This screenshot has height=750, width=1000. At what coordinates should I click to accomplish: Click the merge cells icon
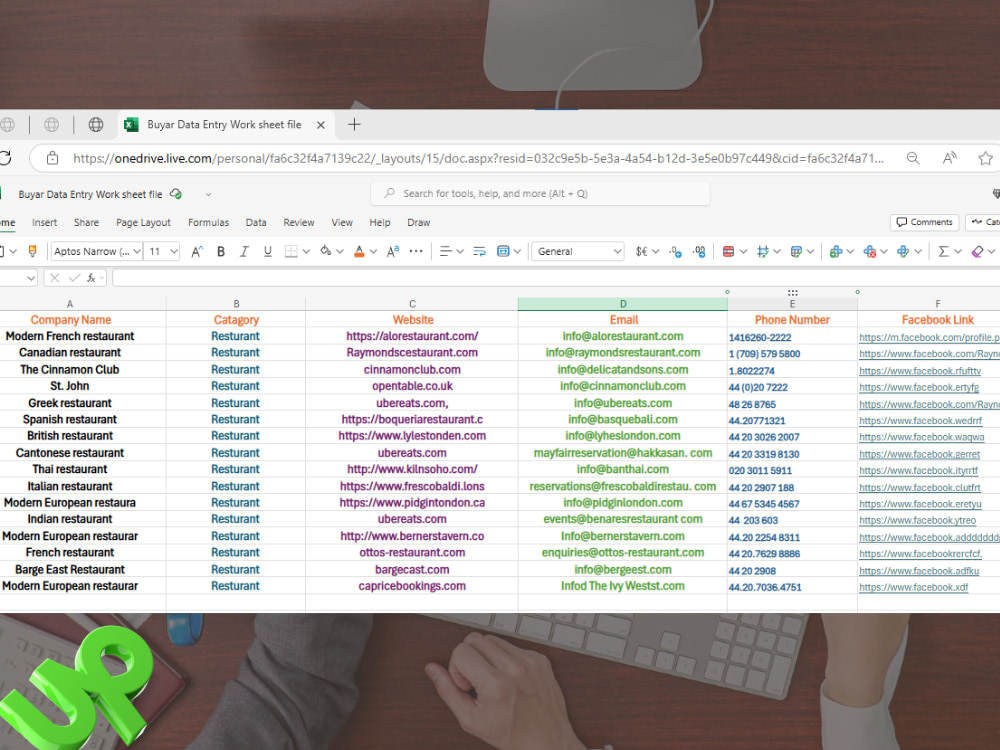click(x=503, y=251)
